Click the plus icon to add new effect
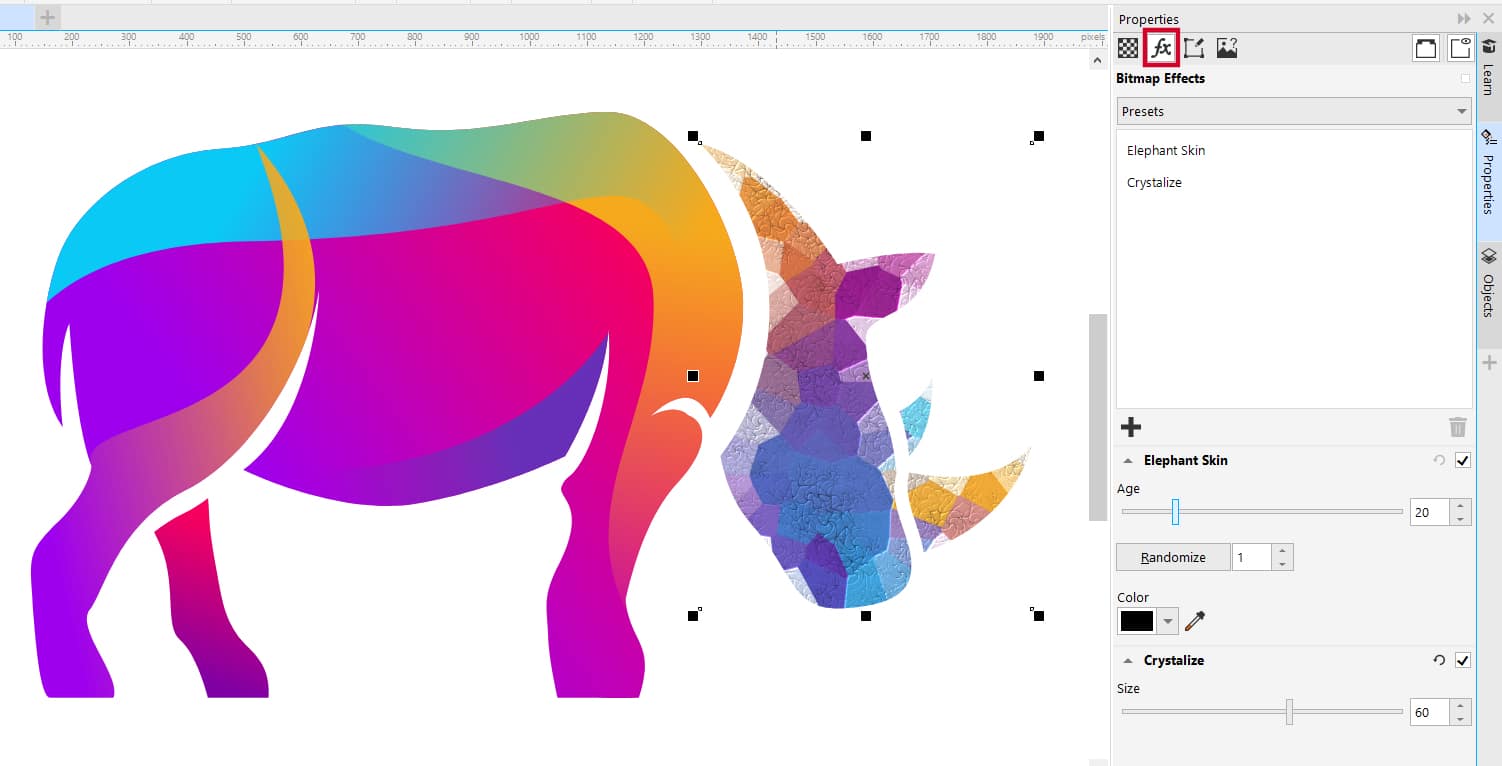The height and width of the screenshot is (766, 1502). click(1131, 427)
